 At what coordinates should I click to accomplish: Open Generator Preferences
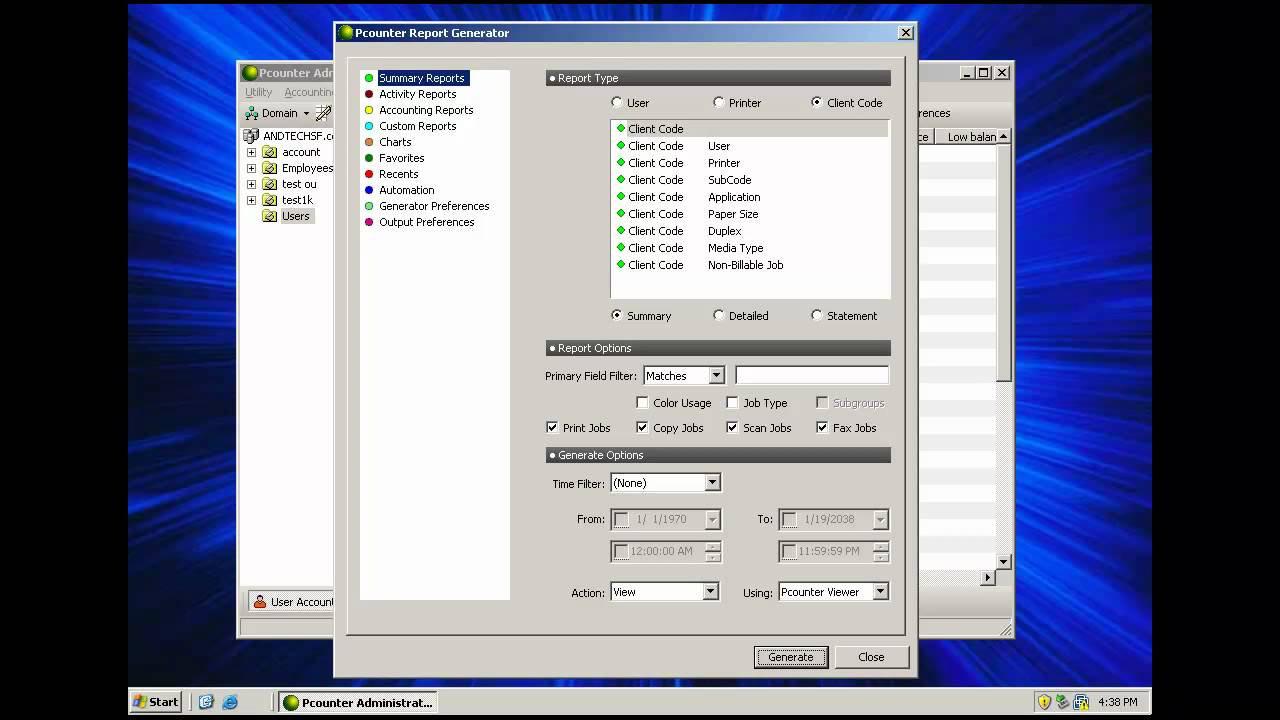[x=434, y=206]
